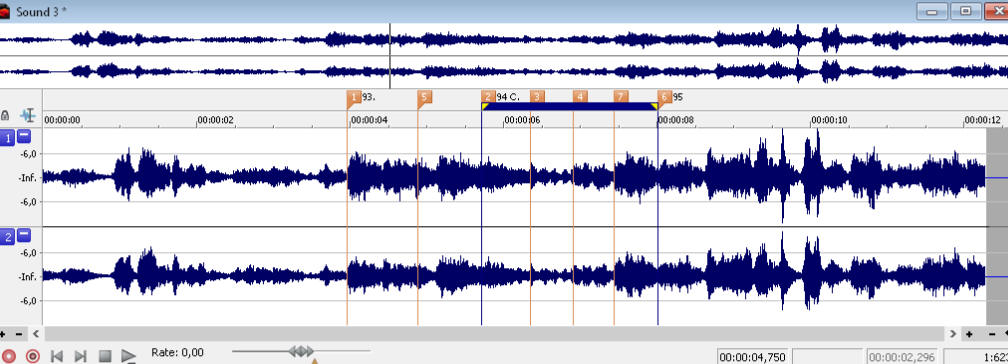
Task: Click marker 5 on the ruler
Action: coord(424,98)
